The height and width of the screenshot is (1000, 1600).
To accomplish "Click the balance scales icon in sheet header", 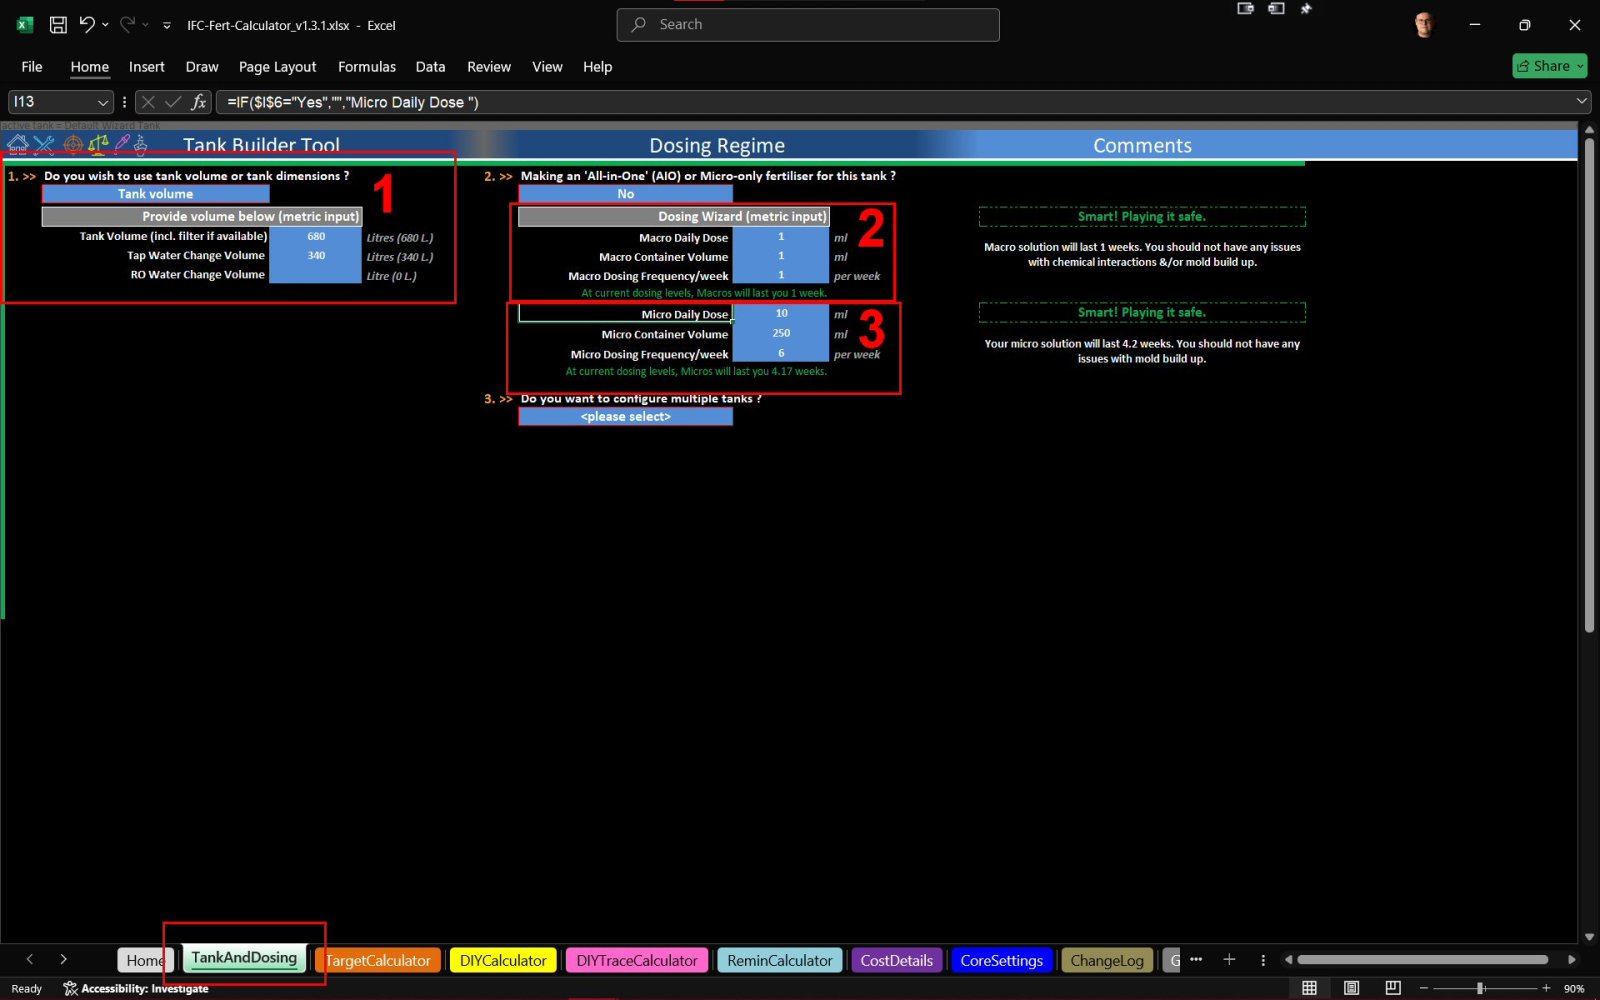I will [98, 145].
